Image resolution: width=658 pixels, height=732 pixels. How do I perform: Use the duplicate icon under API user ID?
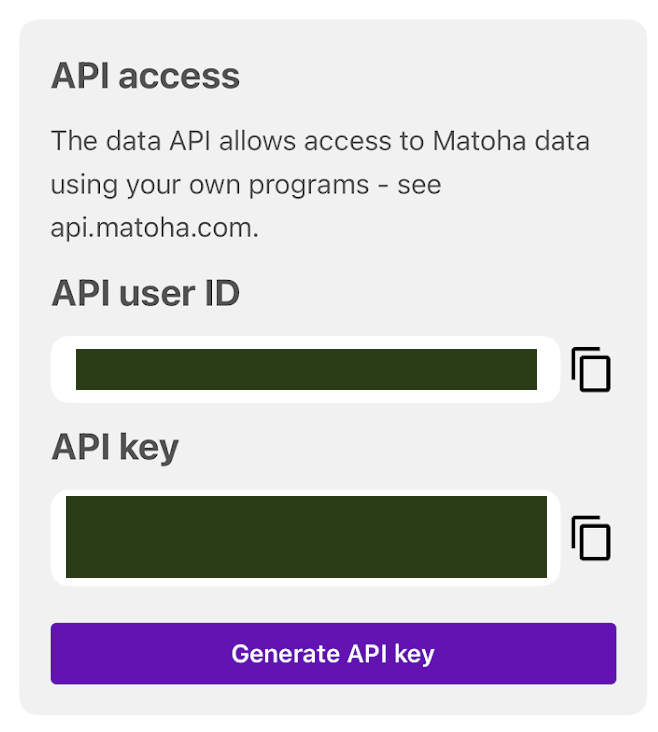591,370
